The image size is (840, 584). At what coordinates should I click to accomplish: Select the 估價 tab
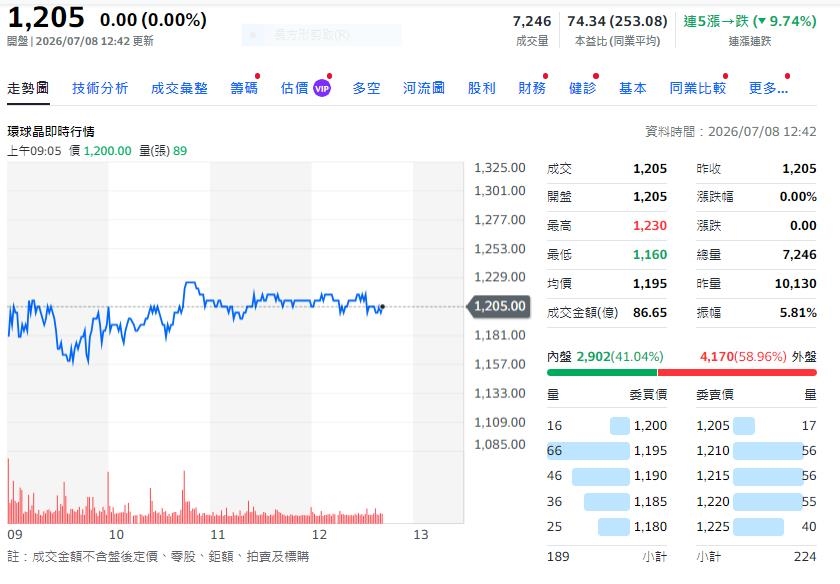[x=295, y=88]
